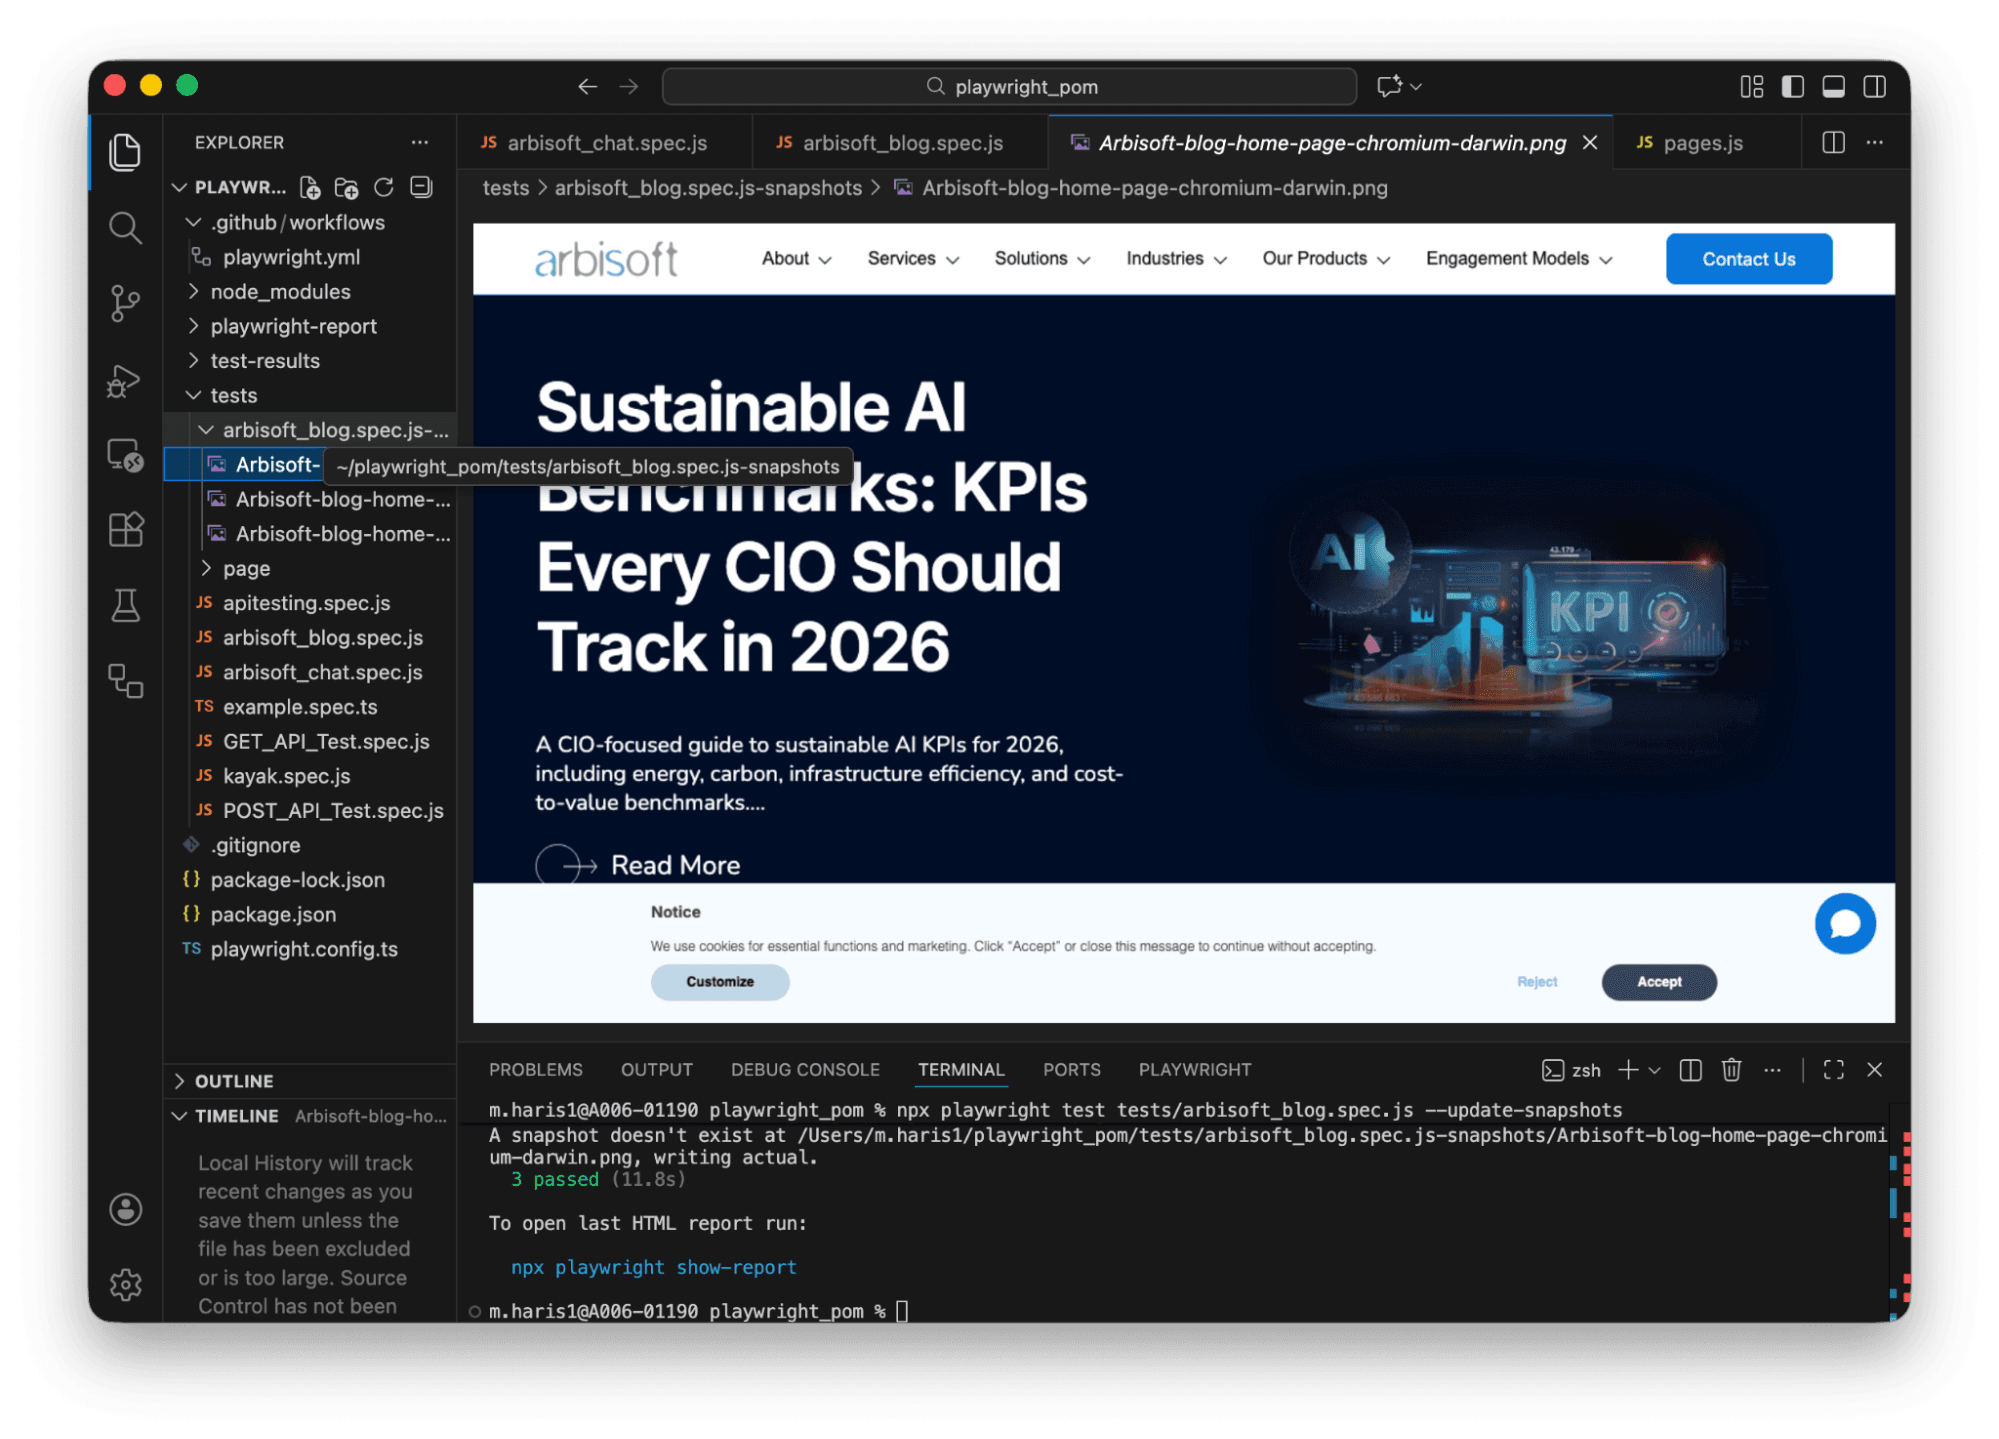Click New File icon in Explorer header

[x=310, y=188]
